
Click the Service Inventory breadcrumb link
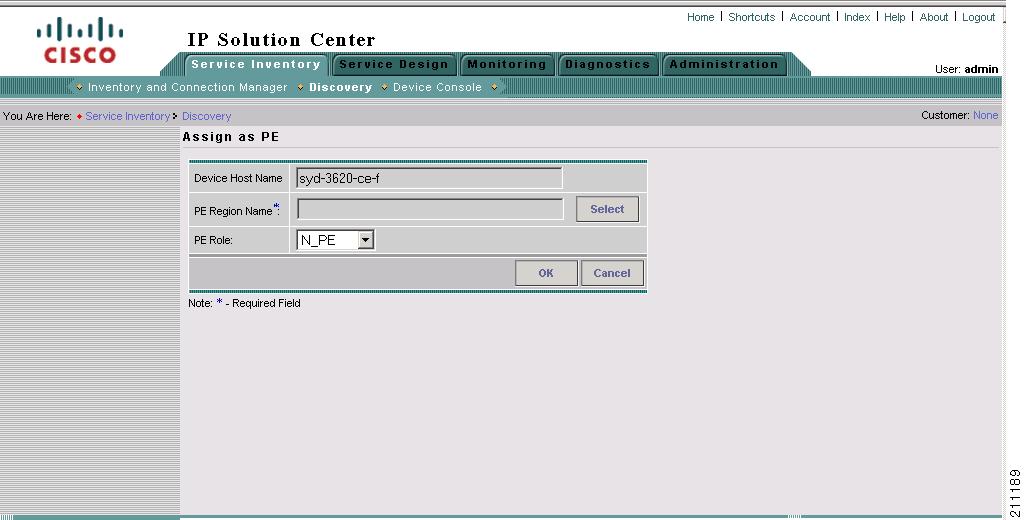pyautogui.click(x=127, y=116)
